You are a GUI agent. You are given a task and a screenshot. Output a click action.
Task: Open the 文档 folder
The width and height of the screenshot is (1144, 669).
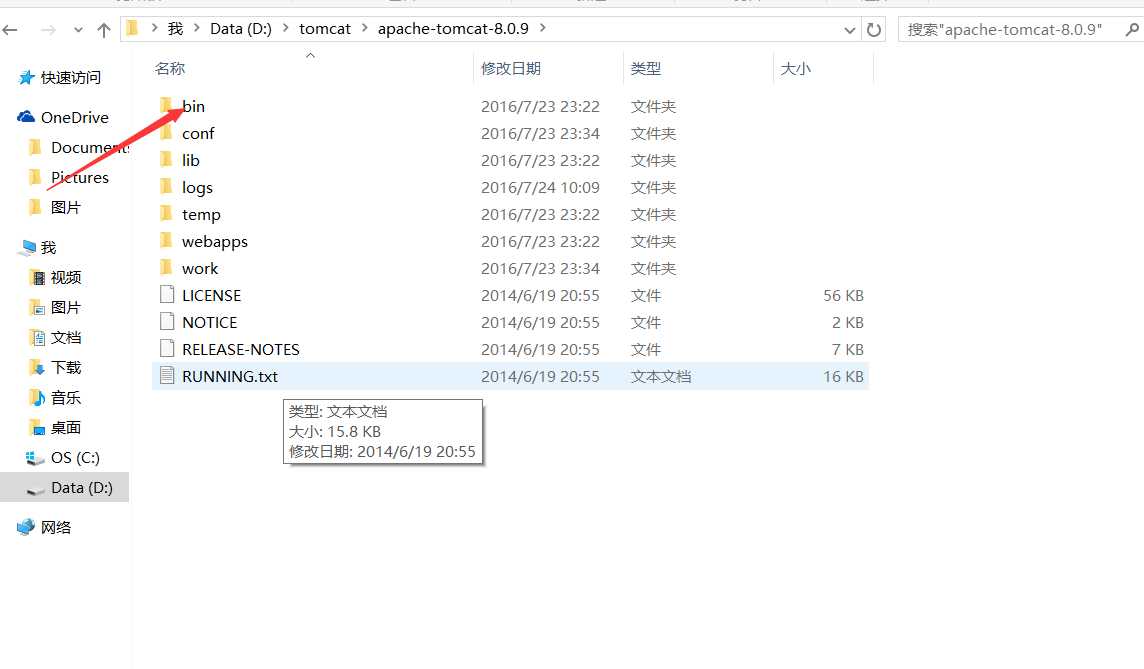66,337
